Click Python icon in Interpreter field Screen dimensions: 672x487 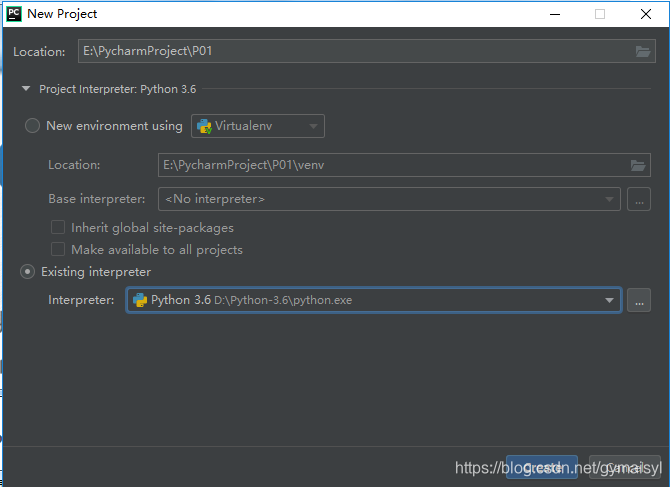[140, 300]
